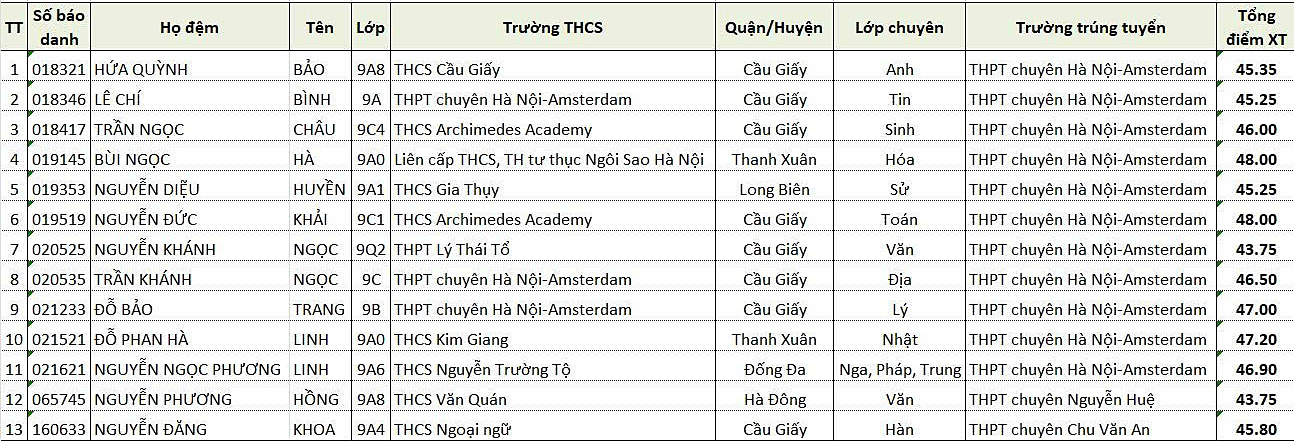
Task: Select the 'Họ đệm' header cell
Action: pos(190,27)
